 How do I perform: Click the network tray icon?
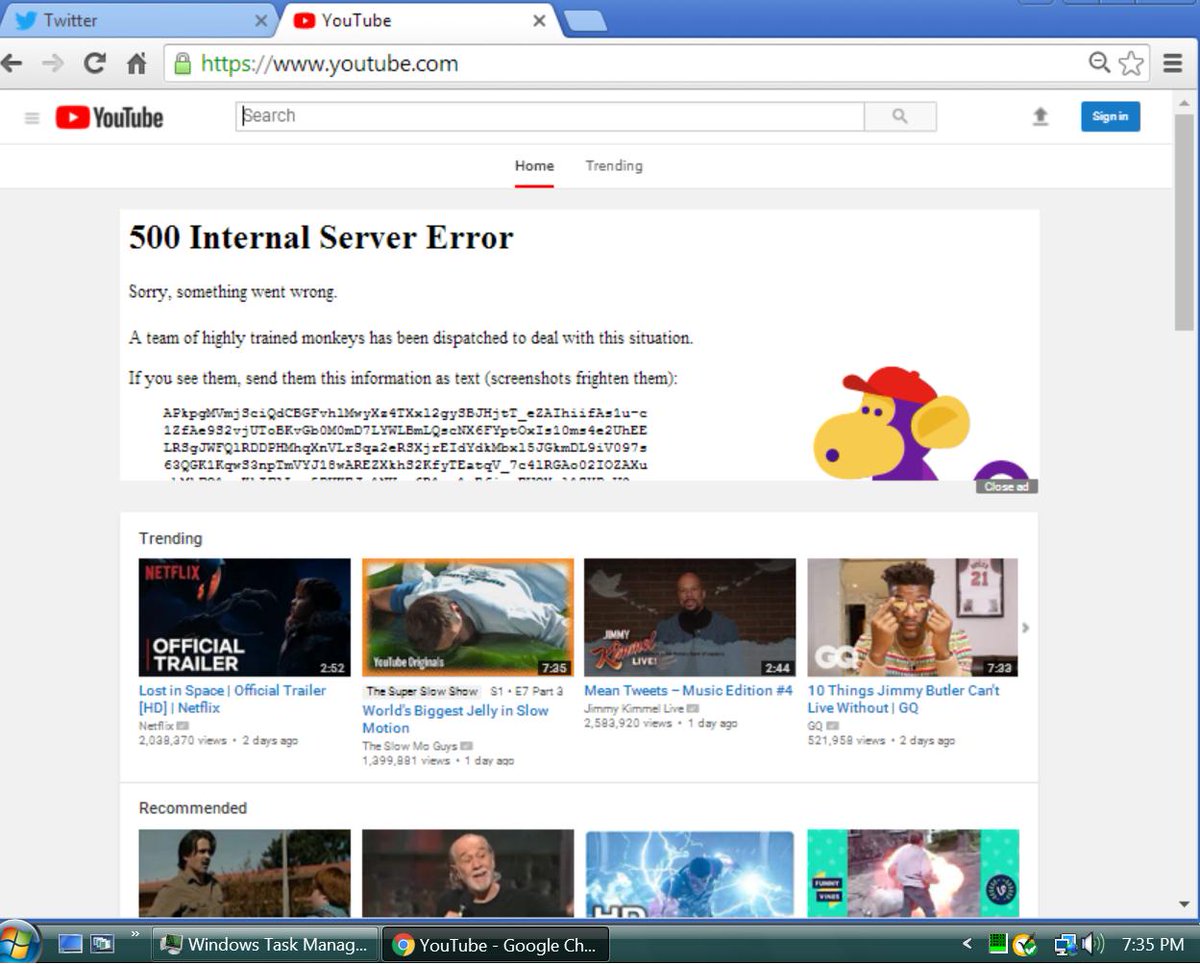click(x=1065, y=943)
